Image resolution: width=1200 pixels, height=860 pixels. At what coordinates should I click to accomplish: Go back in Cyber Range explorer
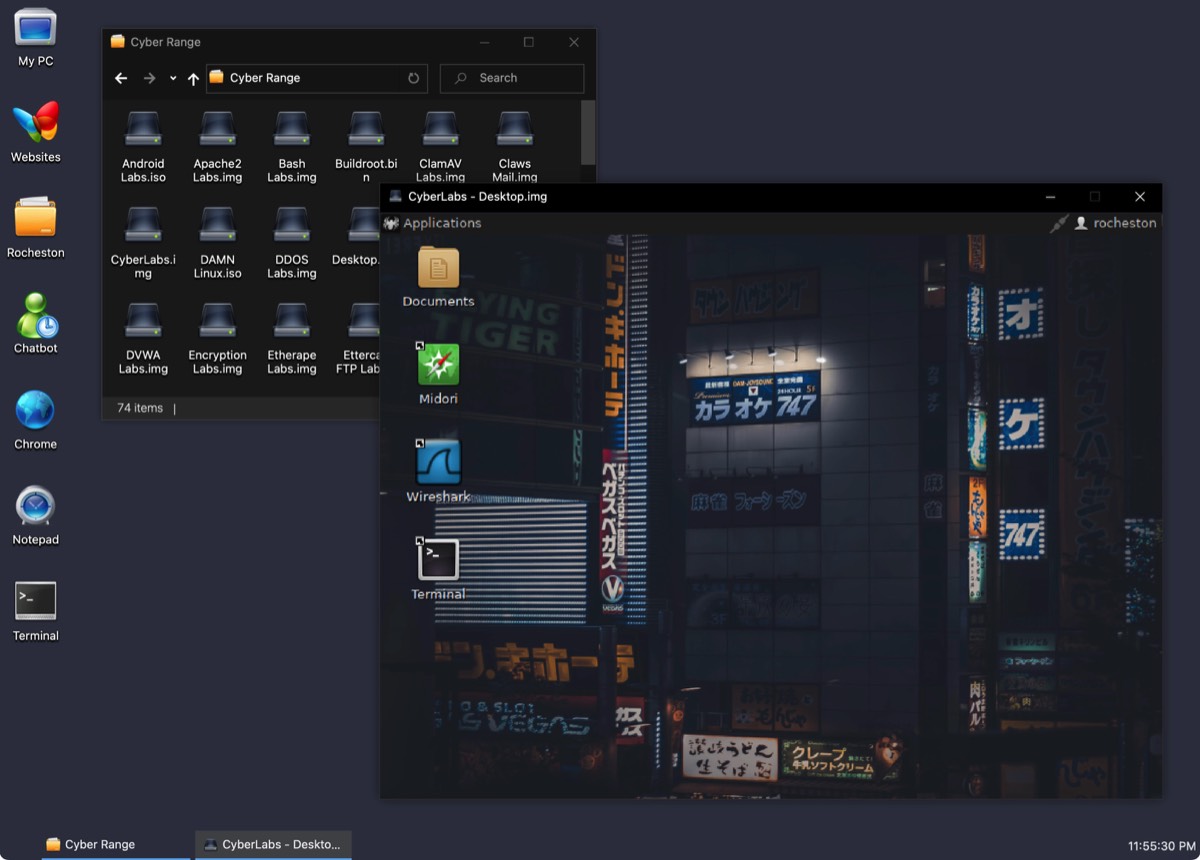point(121,79)
